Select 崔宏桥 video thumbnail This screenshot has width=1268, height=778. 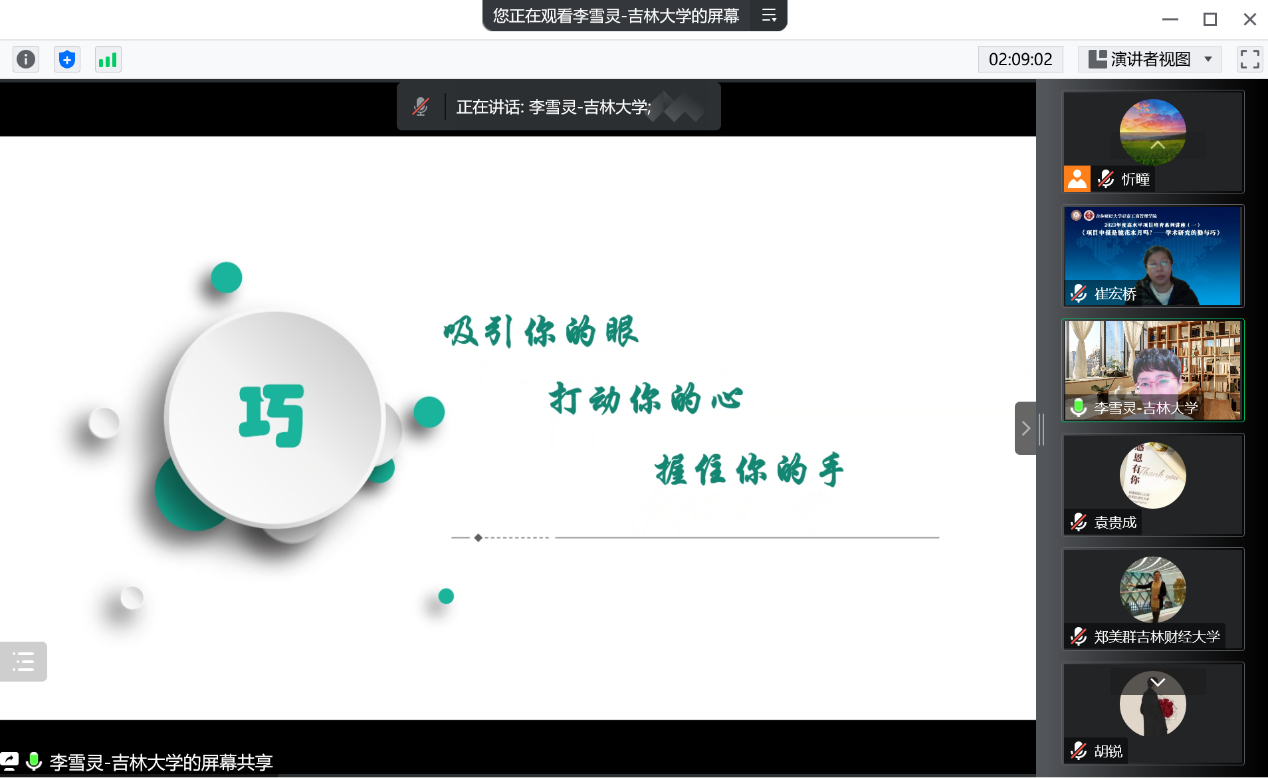[x=1153, y=256]
